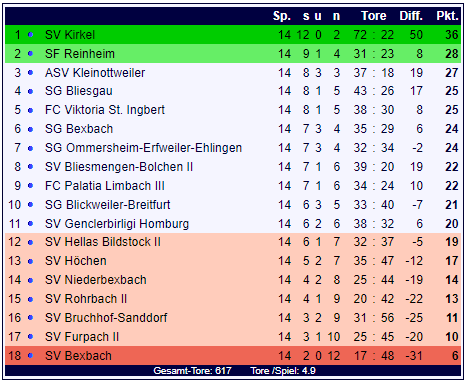Click the blue dot in SV Furpach II row

click(30, 337)
